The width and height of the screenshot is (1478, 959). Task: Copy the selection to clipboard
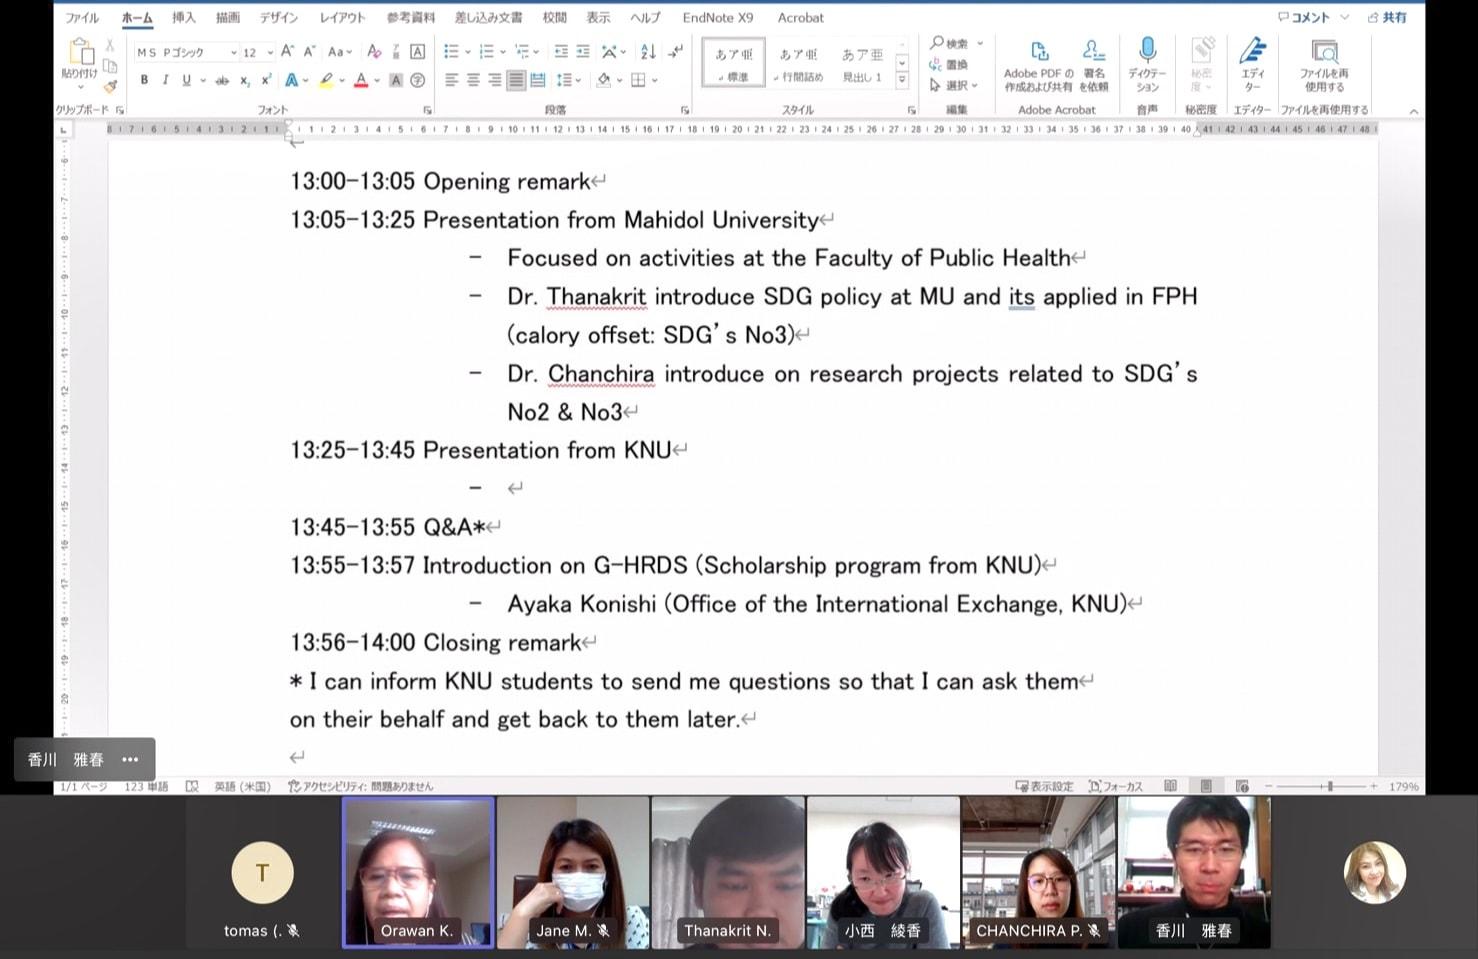(110, 66)
